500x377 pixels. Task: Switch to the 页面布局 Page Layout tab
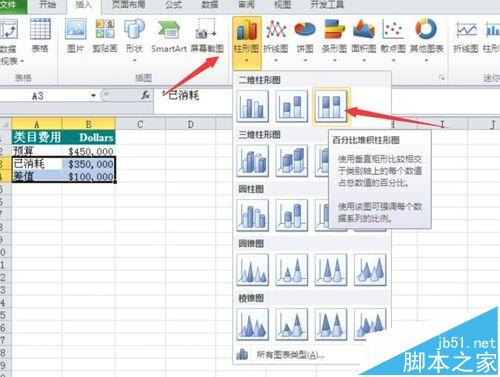tap(128, 5)
